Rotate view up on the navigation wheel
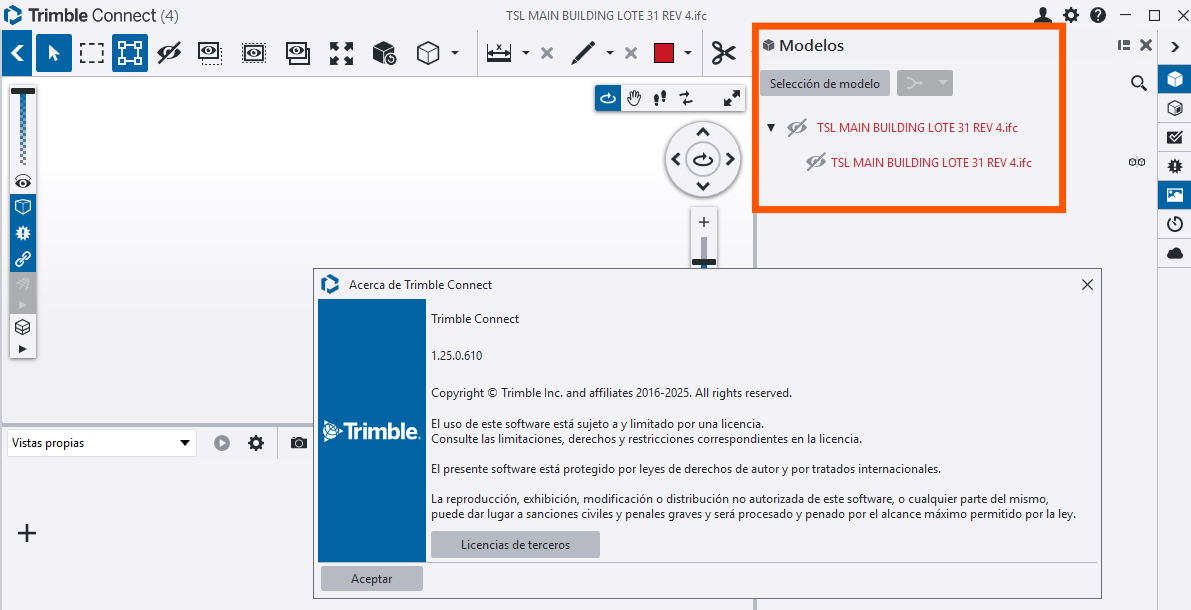1191x610 pixels. [x=703, y=133]
